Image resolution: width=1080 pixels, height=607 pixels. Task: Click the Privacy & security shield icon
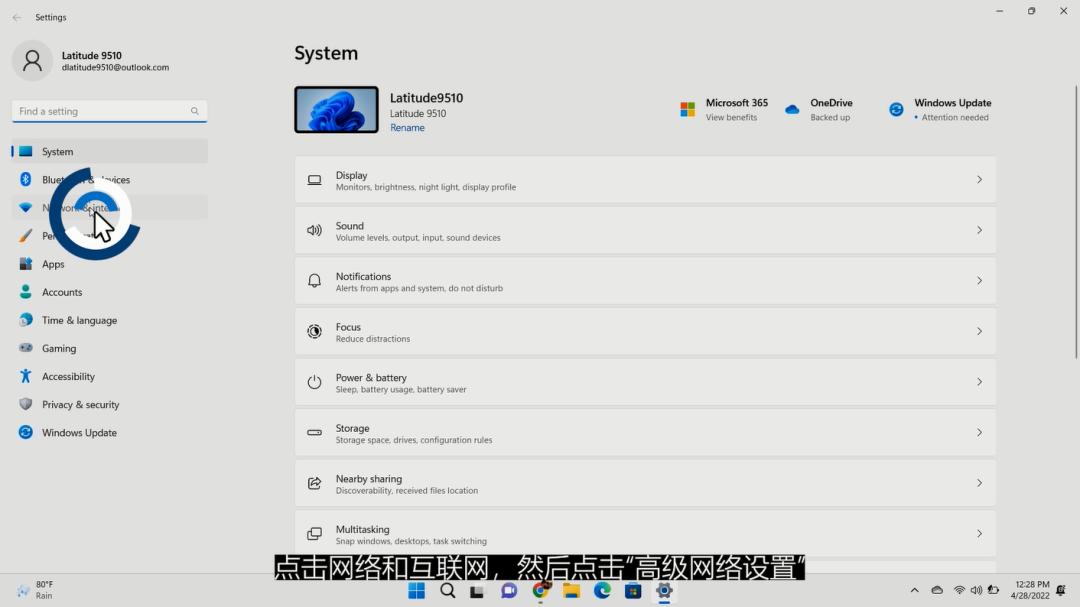click(x=24, y=404)
